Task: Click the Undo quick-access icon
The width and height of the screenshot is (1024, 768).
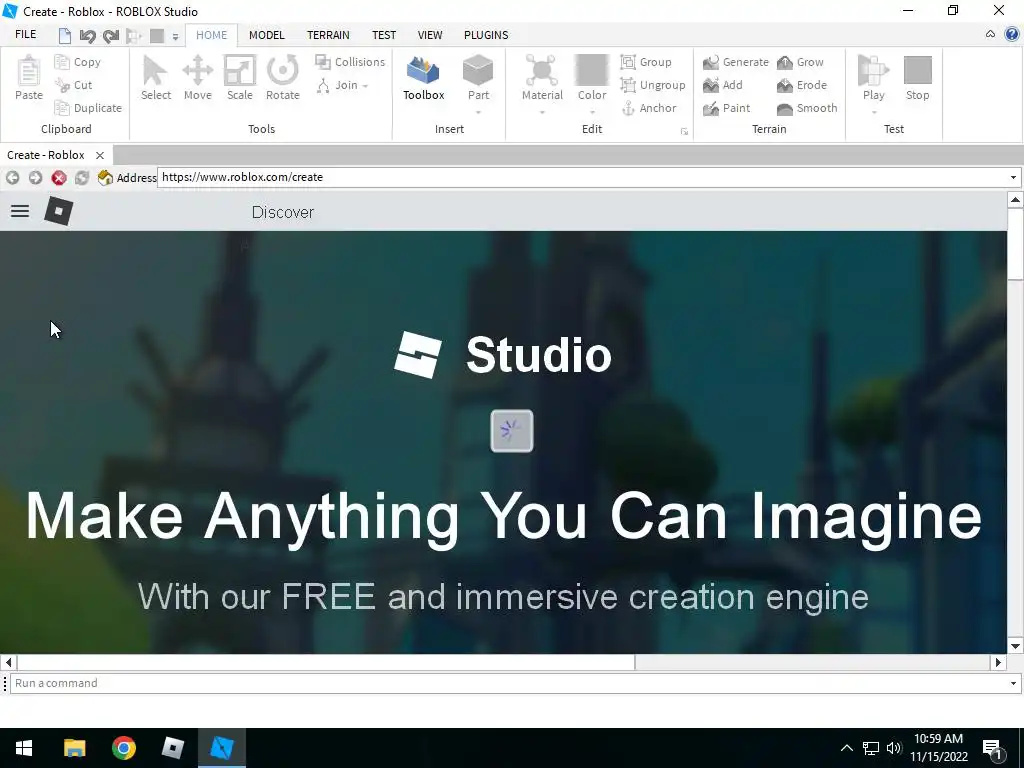Action: [x=88, y=36]
